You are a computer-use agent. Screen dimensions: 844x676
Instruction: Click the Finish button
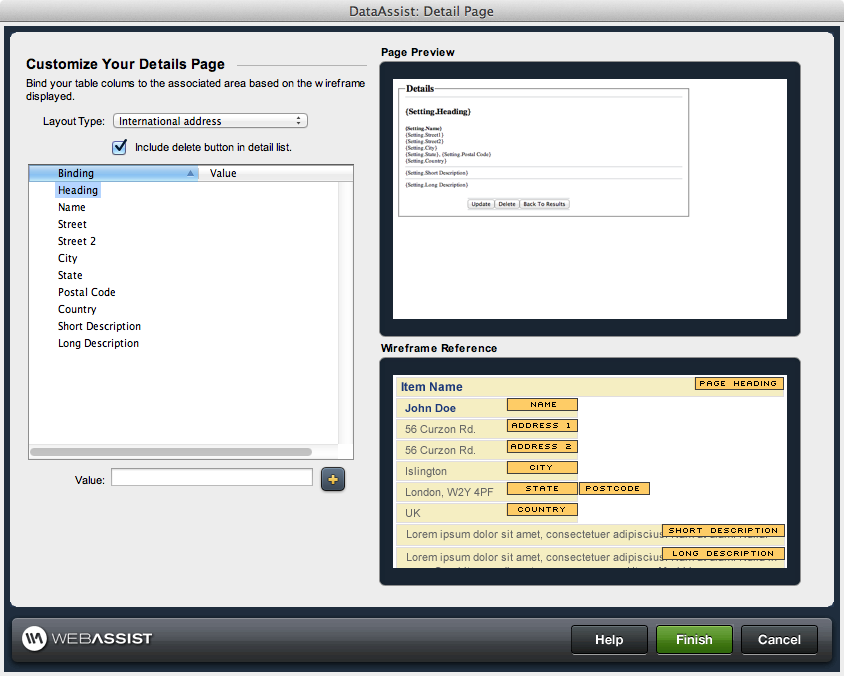point(694,639)
